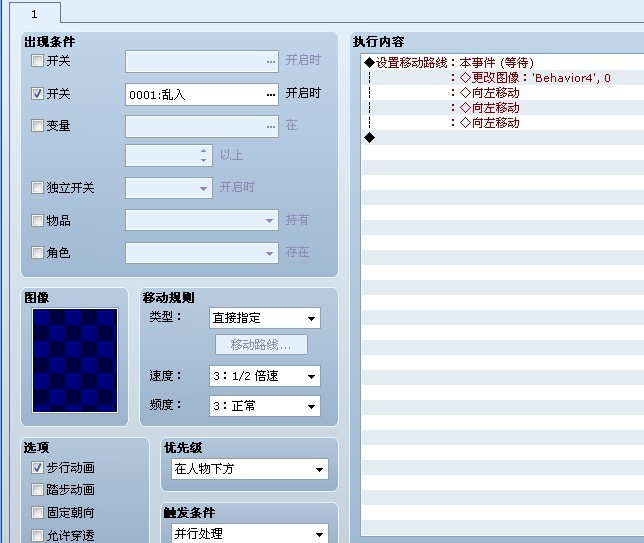
Task: Open the 角色 dropdown
Action: click(202, 253)
